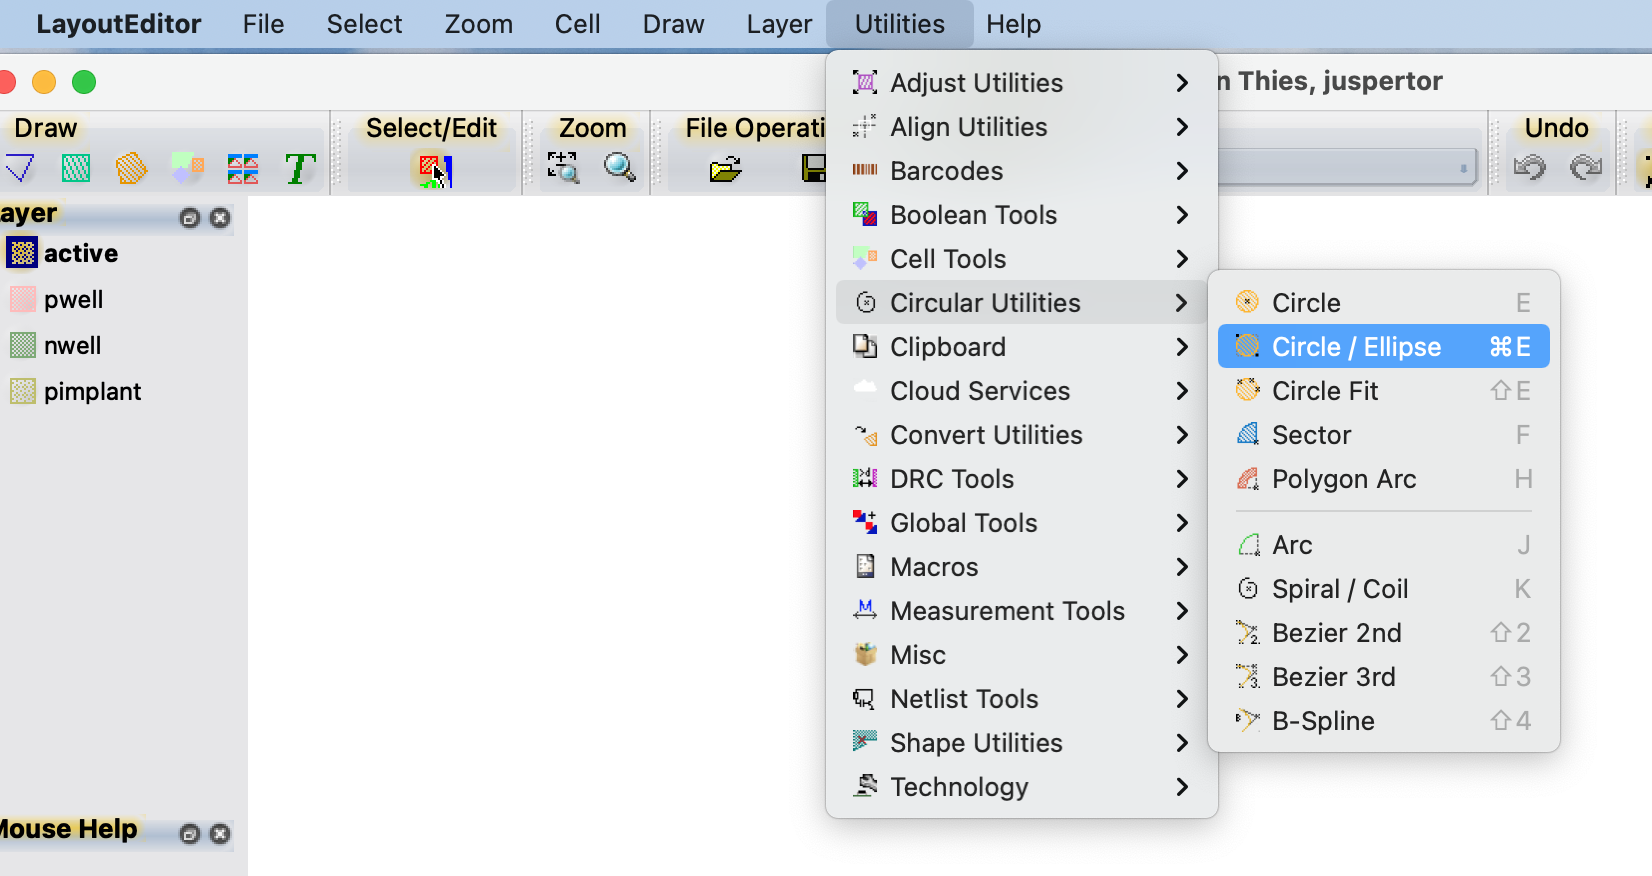
Task: Expand Macros submenu
Action: [1022, 567]
